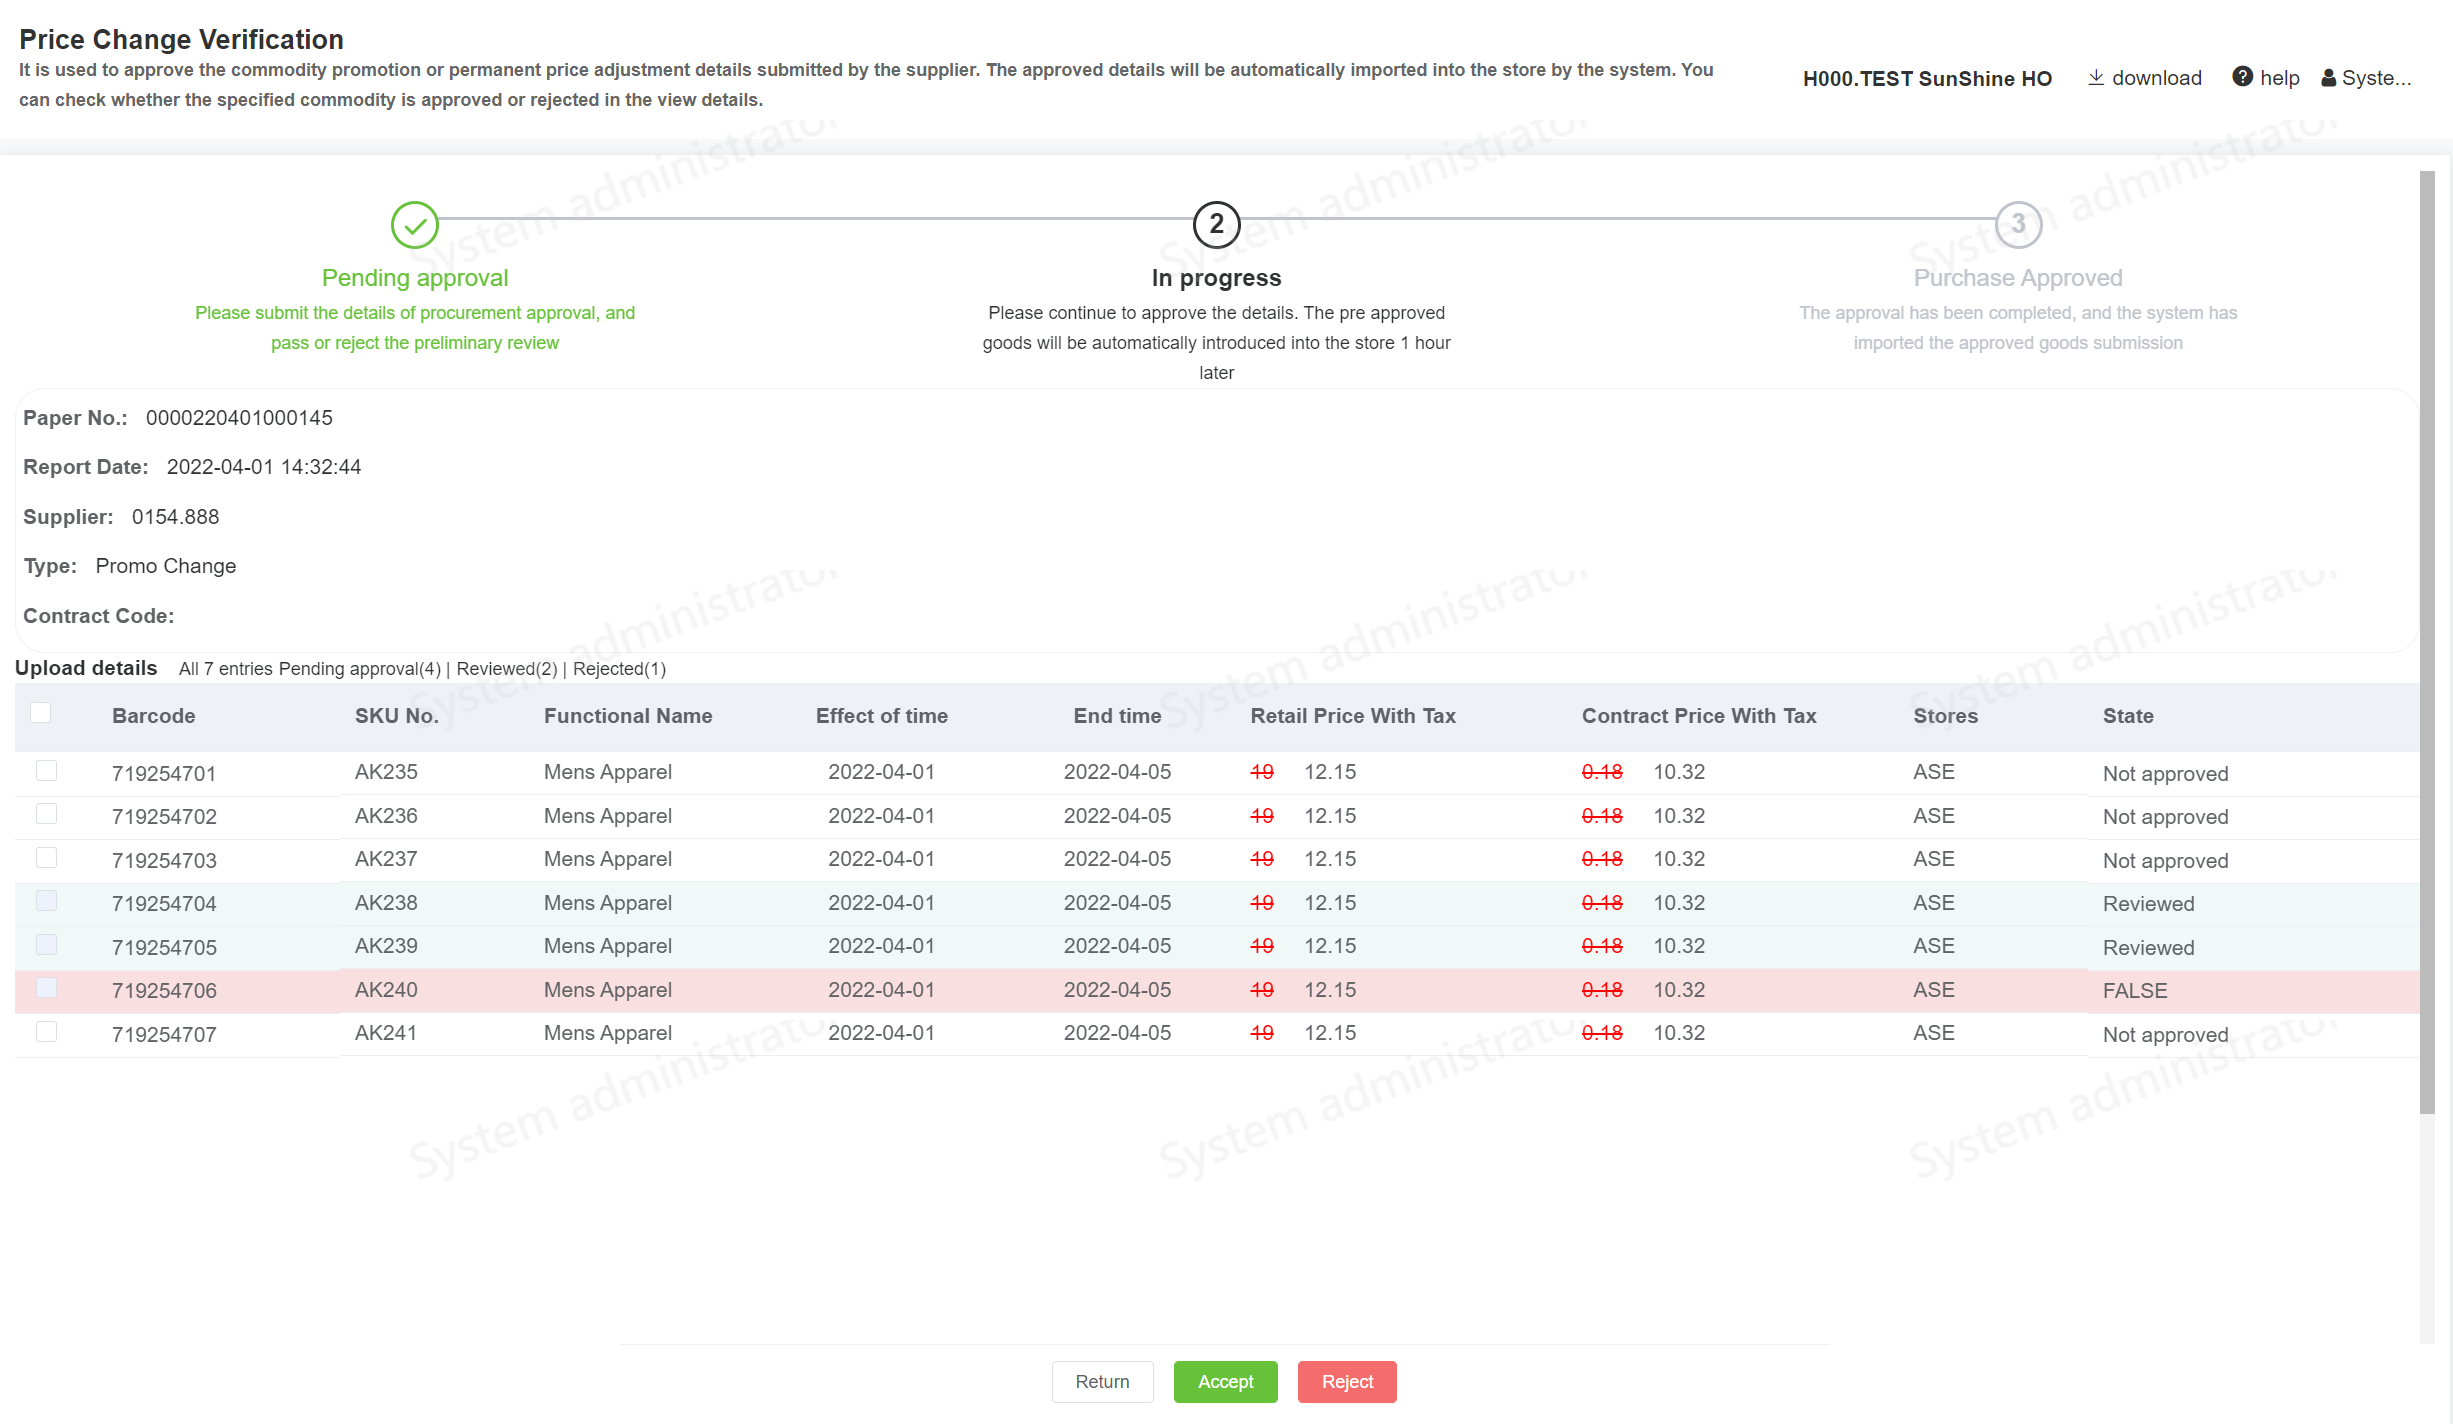Click the download arrow icon
Screen dimensions: 2453x1424
[2096, 77]
